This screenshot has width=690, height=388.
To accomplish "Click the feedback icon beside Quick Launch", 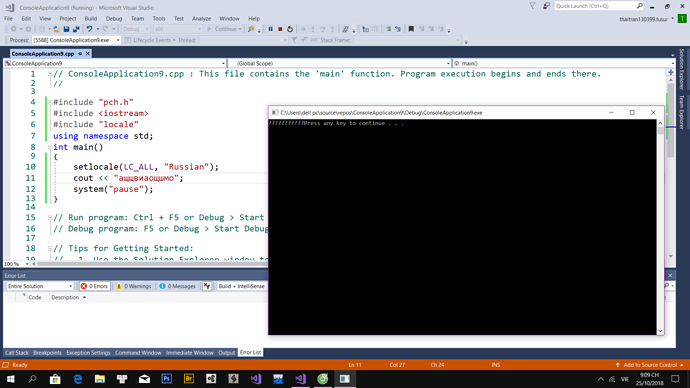I will click(x=546, y=6).
